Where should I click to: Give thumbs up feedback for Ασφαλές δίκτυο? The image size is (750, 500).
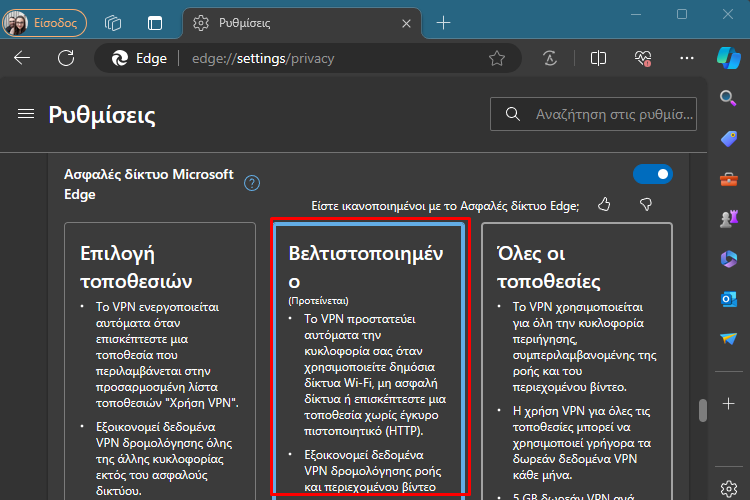point(604,205)
